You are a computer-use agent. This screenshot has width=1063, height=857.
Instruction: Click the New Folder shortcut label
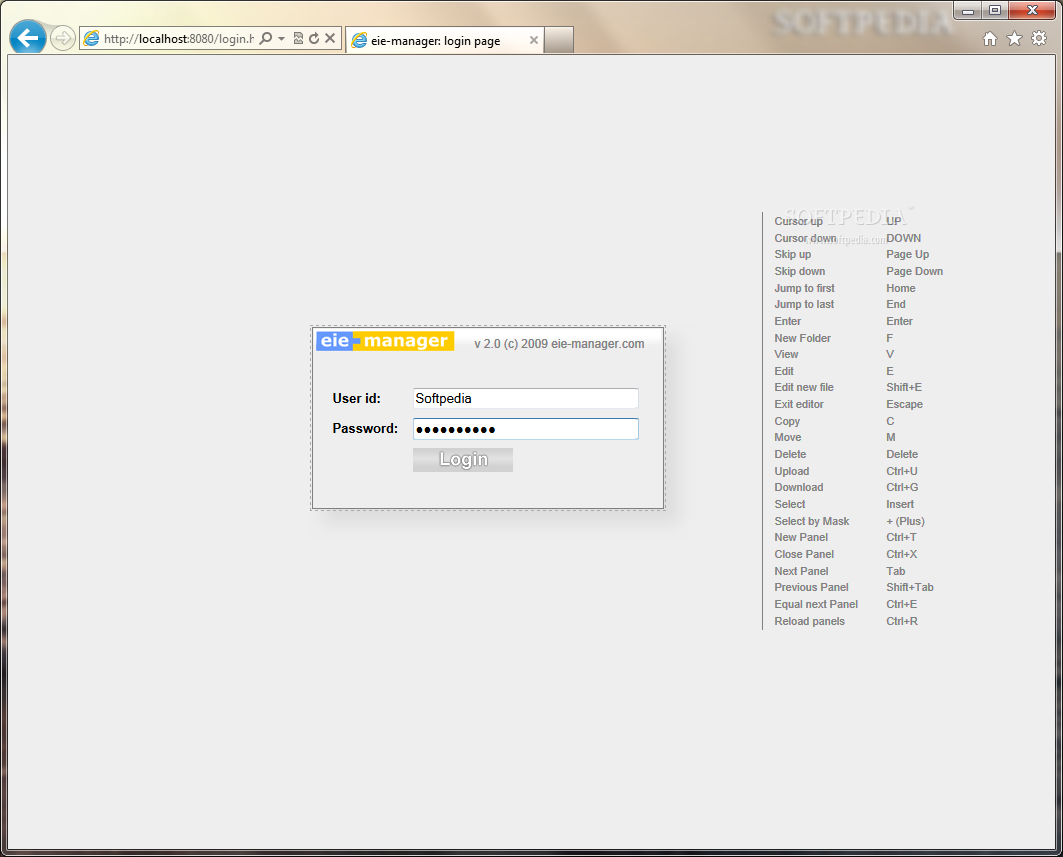tap(803, 338)
